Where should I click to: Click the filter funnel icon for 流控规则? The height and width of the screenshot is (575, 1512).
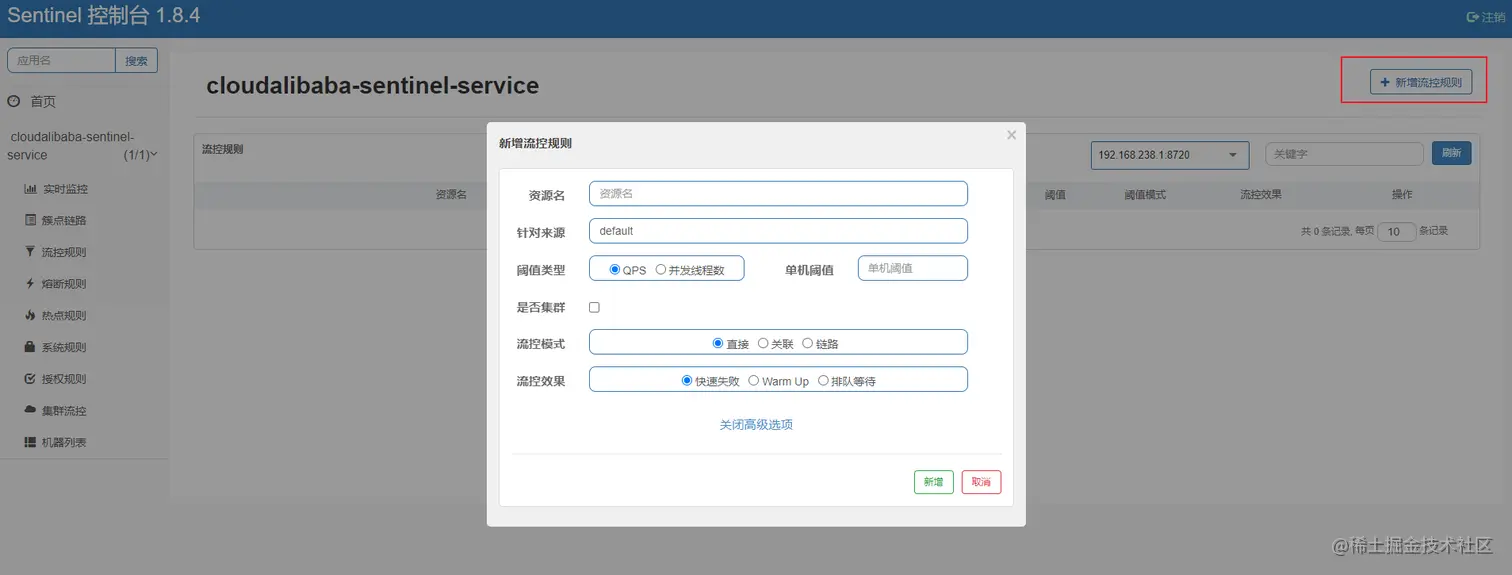click(31, 252)
